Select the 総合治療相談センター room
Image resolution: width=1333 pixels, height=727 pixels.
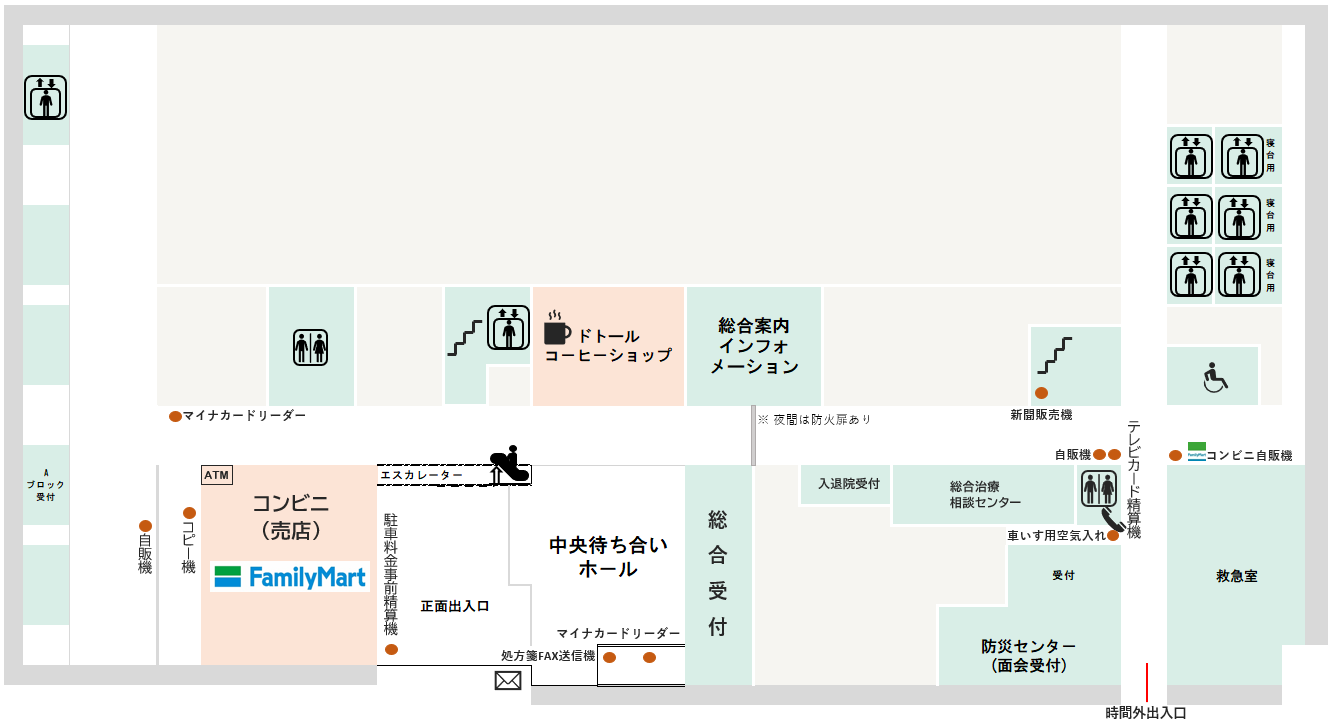985,494
